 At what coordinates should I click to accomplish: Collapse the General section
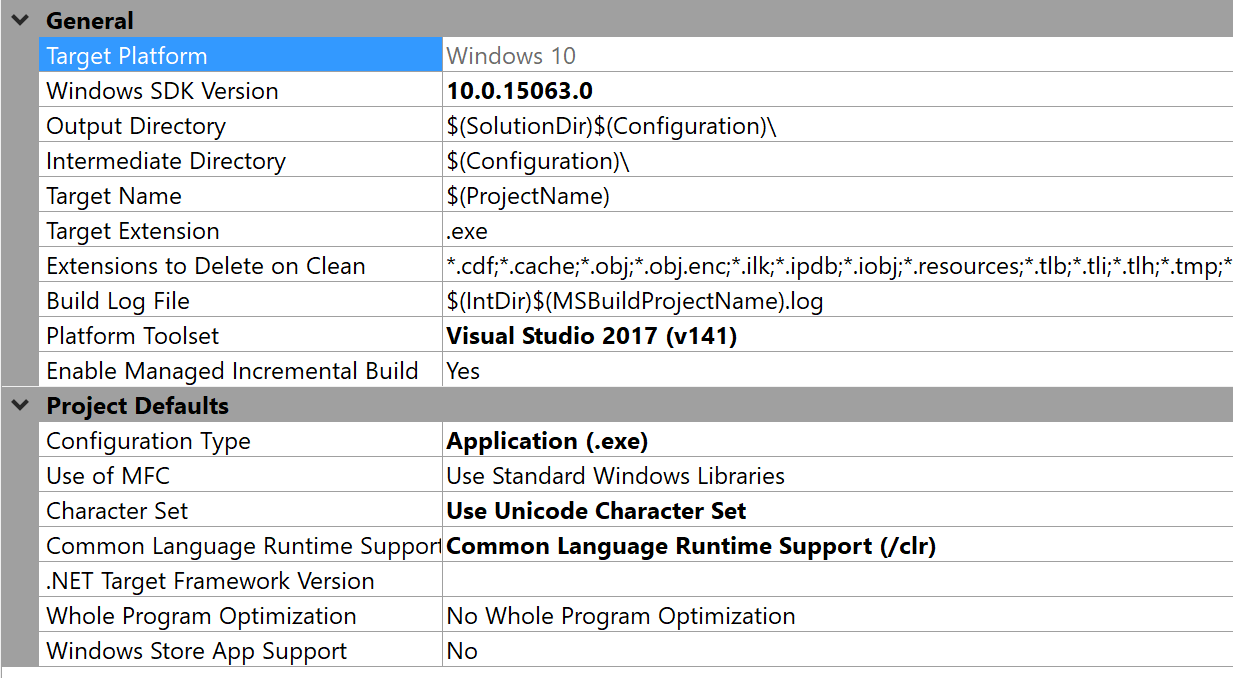(x=19, y=19)
